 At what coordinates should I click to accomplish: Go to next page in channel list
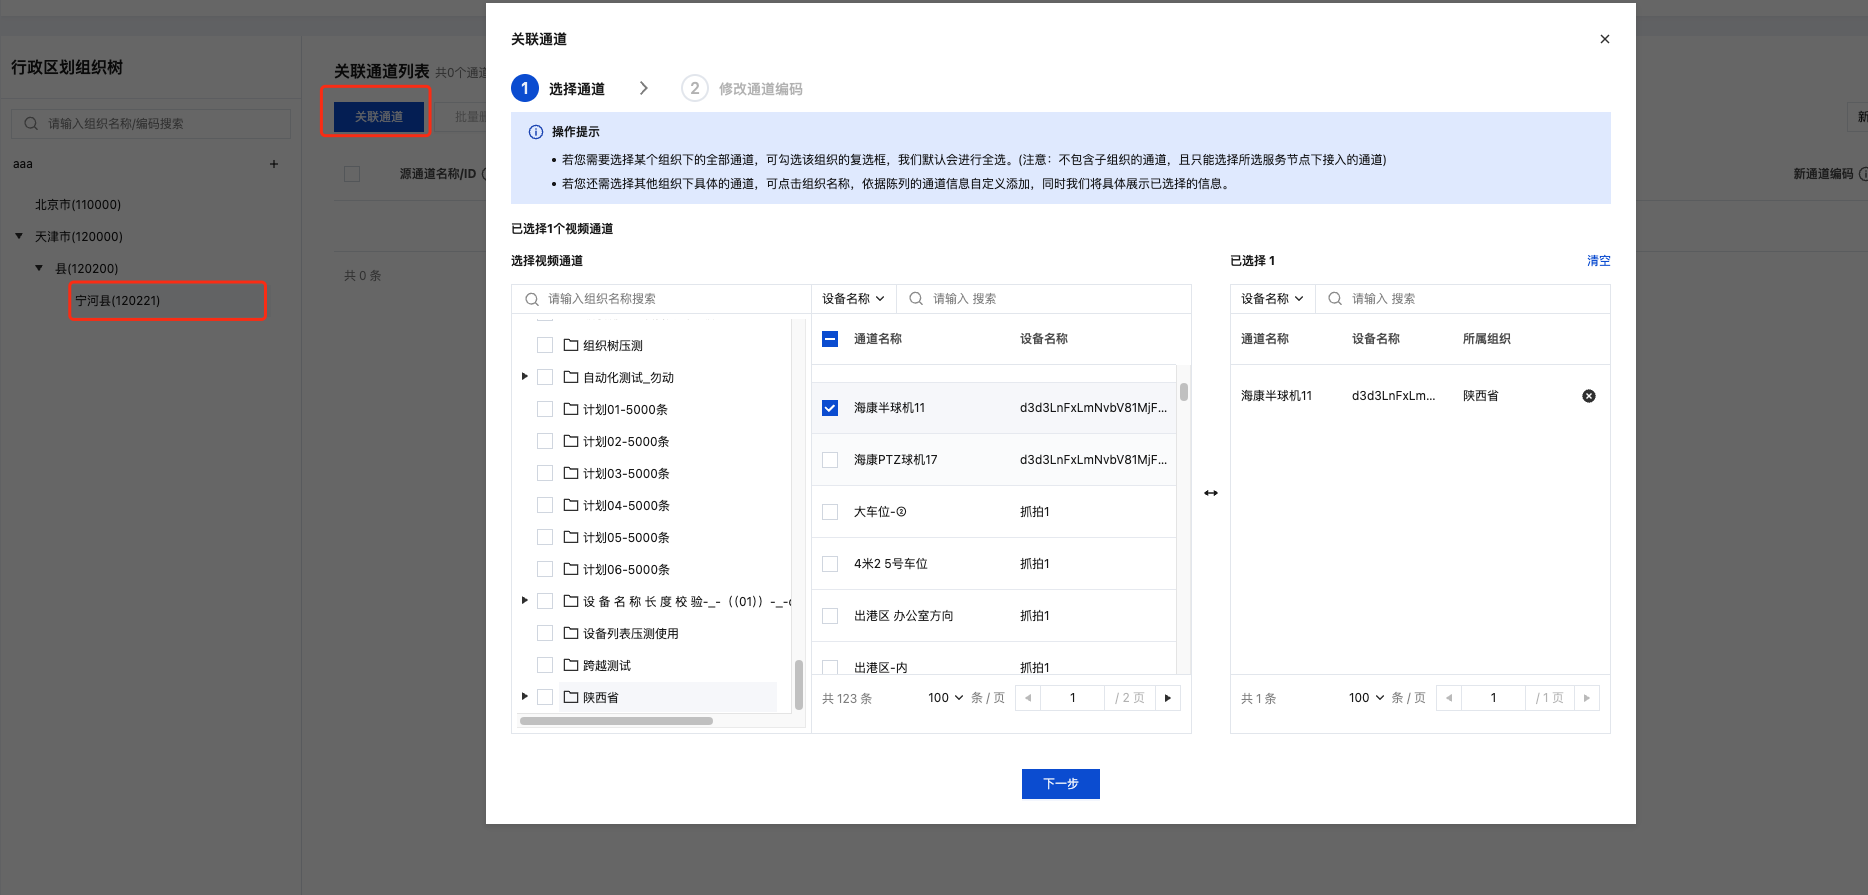pos(1168,698)
